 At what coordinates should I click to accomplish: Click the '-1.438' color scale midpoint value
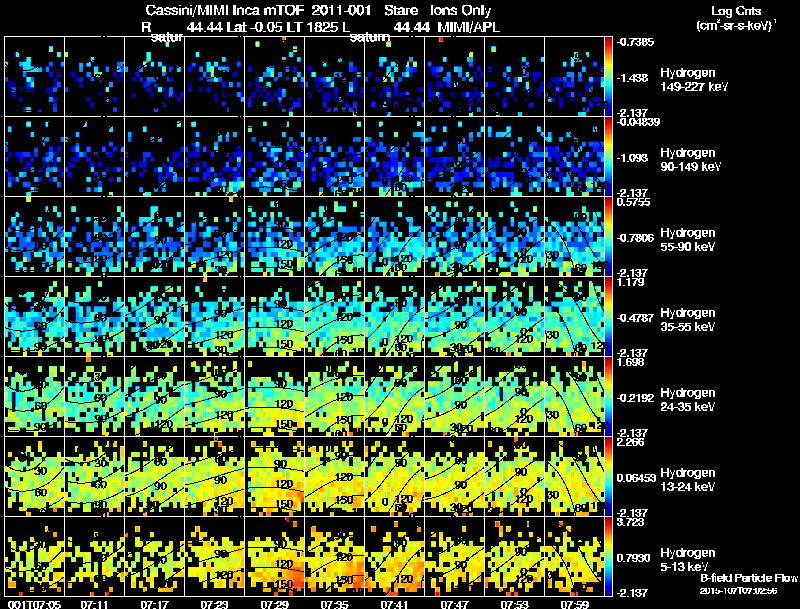click(632, 78)
